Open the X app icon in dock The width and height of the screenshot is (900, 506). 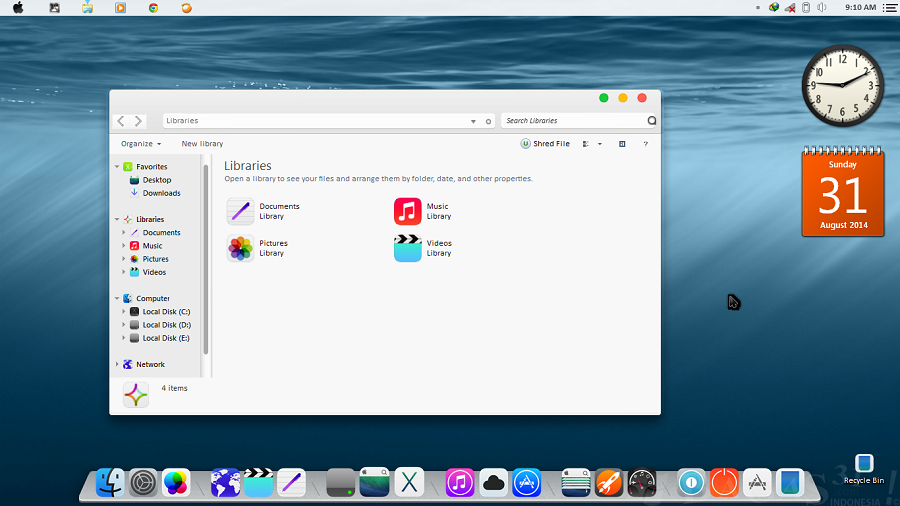pos(409,482)
